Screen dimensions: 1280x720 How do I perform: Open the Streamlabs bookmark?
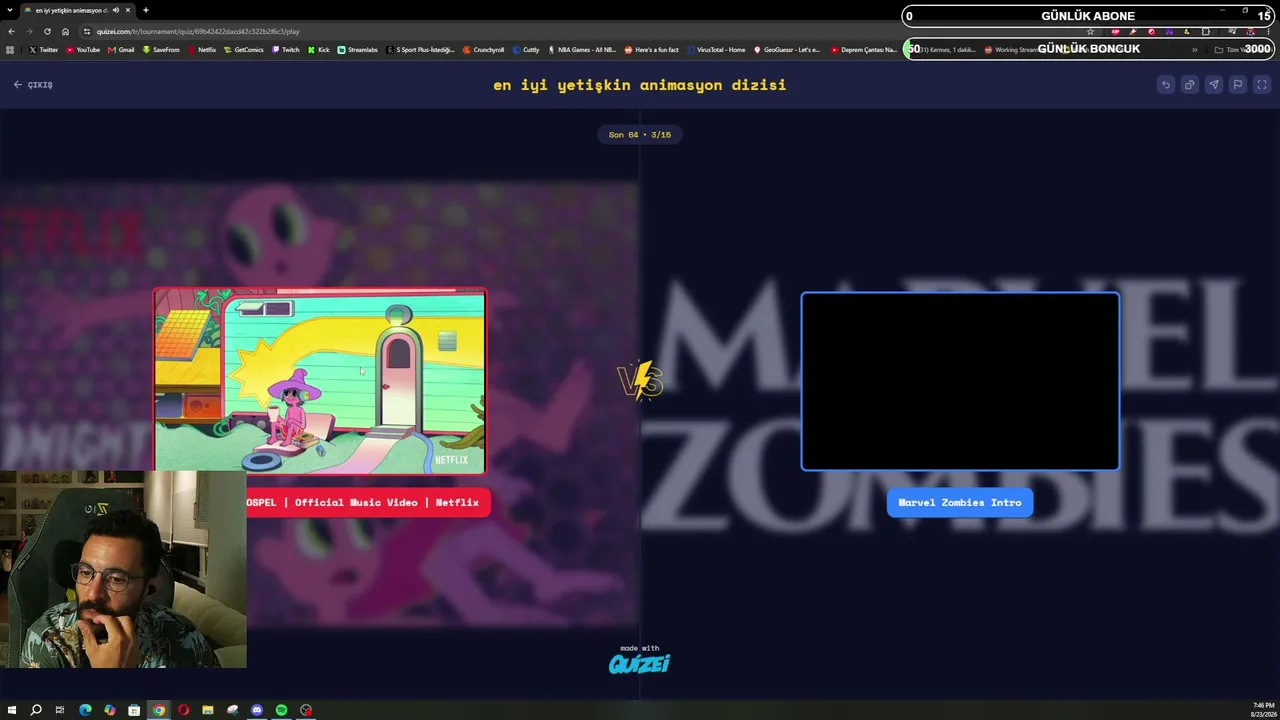(x=358, y=50)
